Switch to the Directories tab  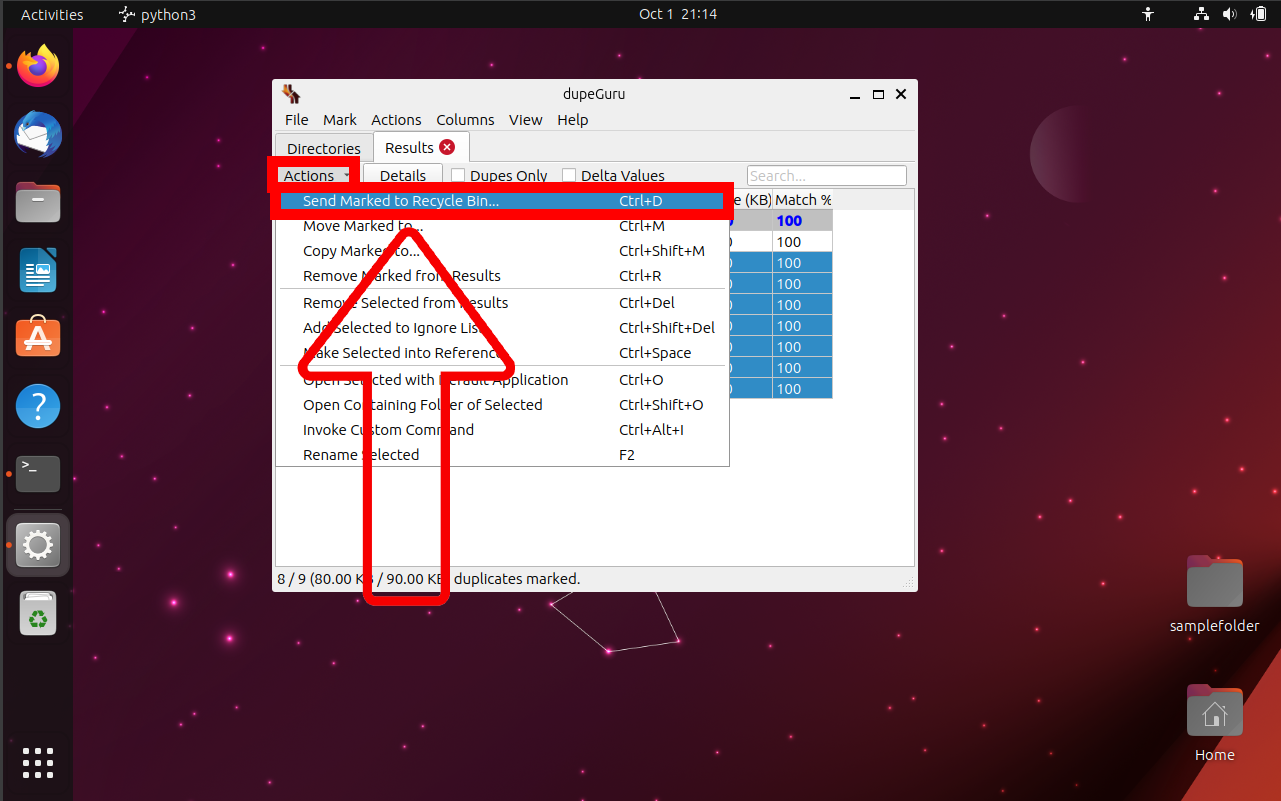[323, 148]
